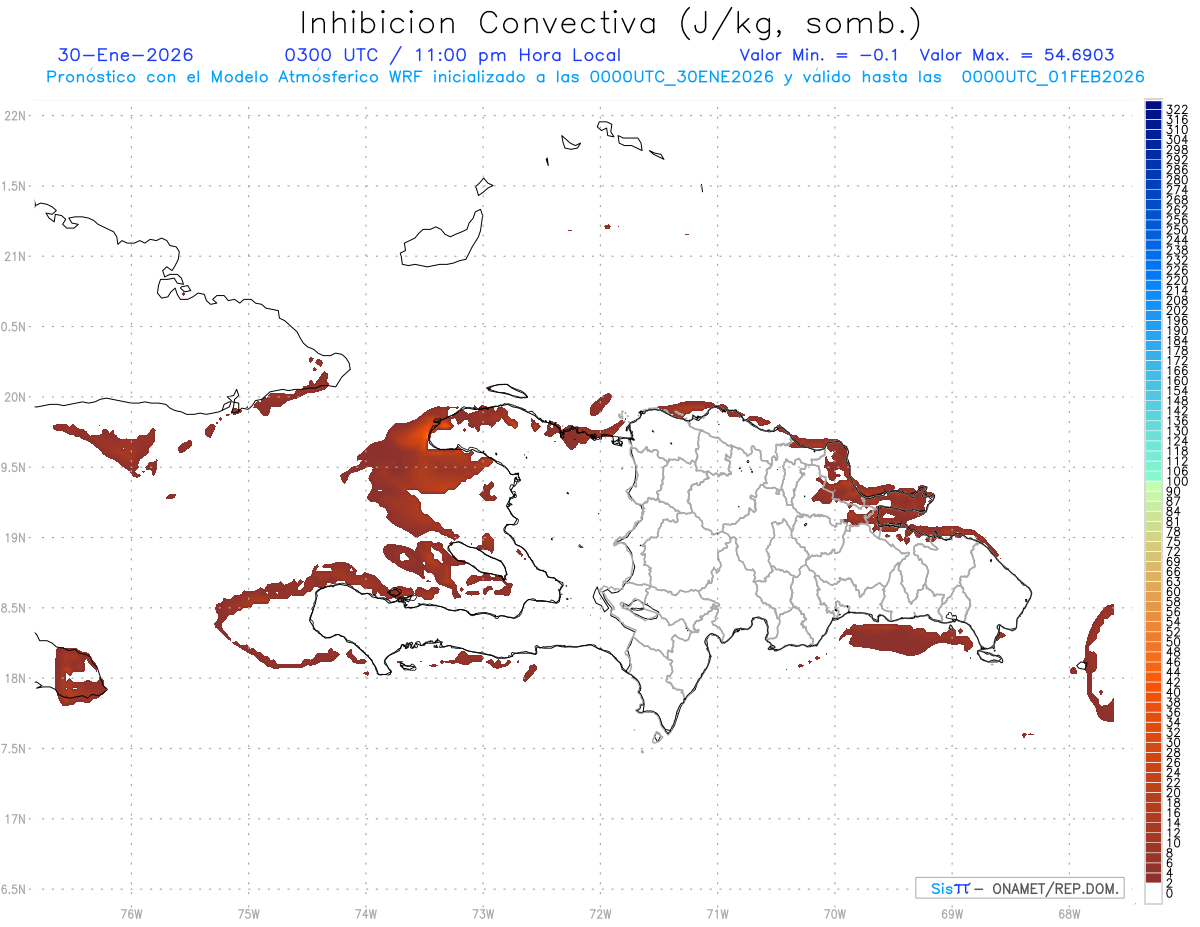Click the "100" colorbar label
Image resolution: width=1200 pixels, height=927 pixels.
[1176, 482]
